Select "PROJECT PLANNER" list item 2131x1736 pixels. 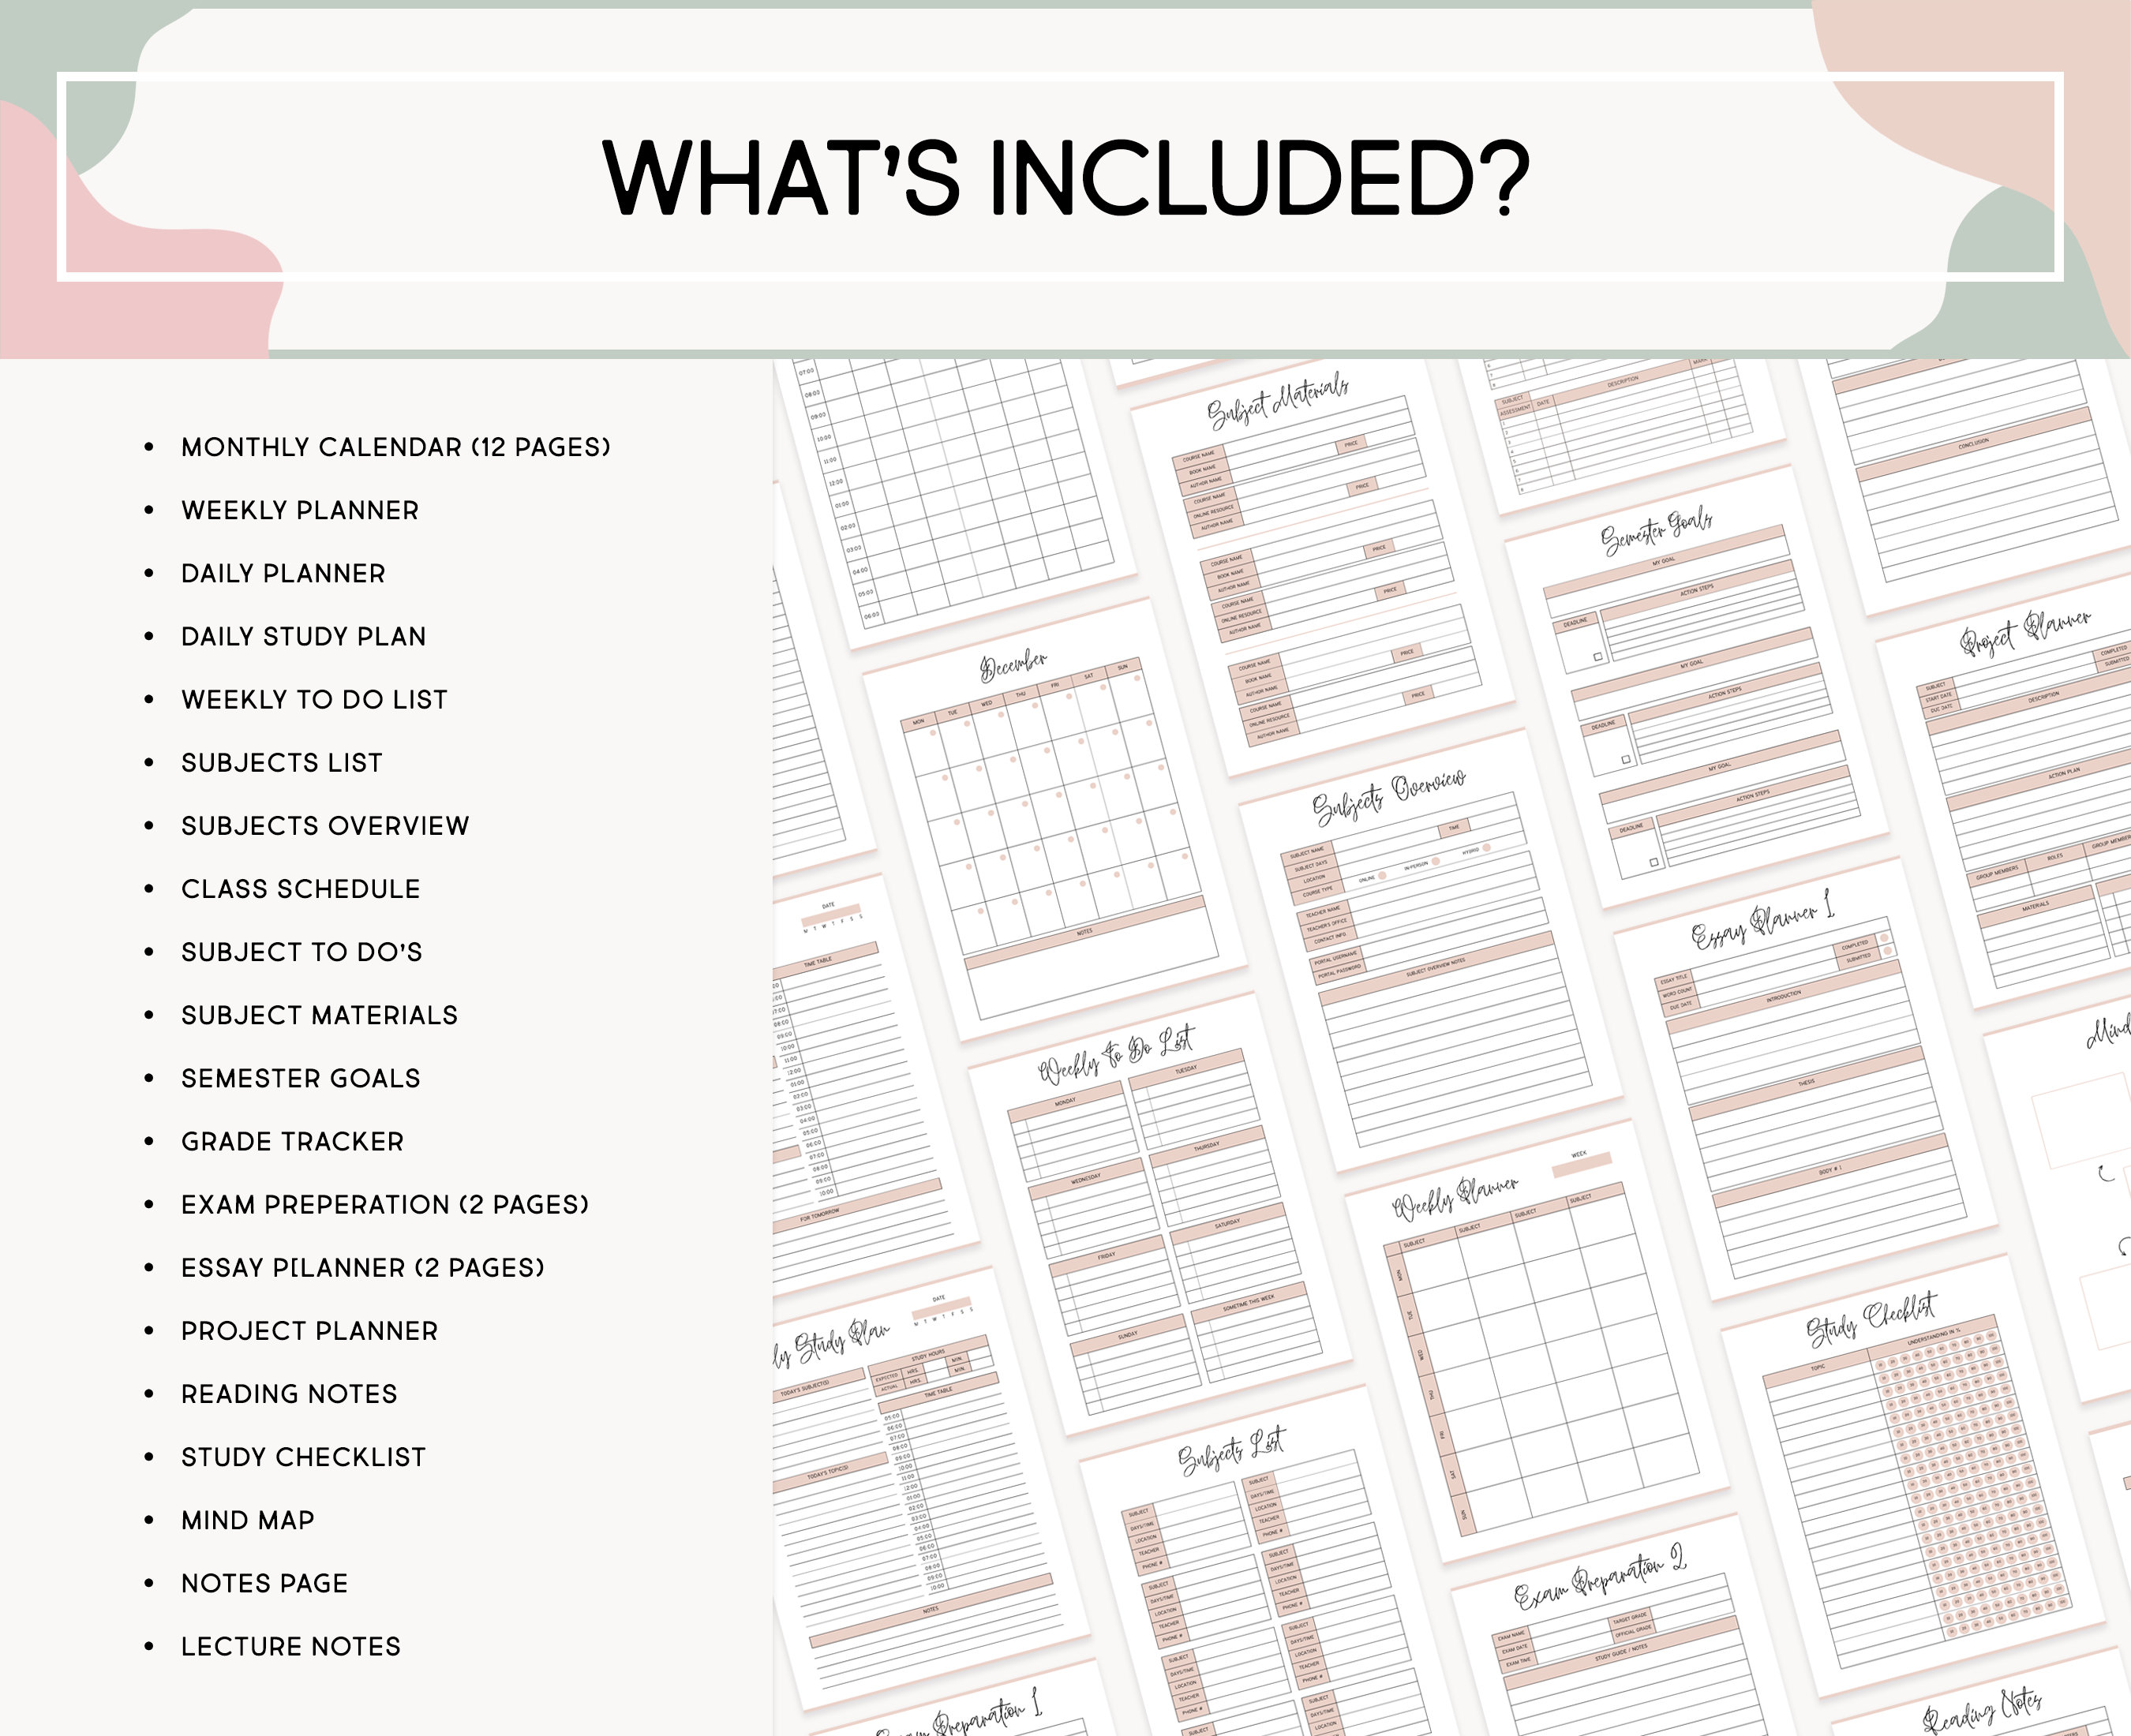click(310, 1330)
